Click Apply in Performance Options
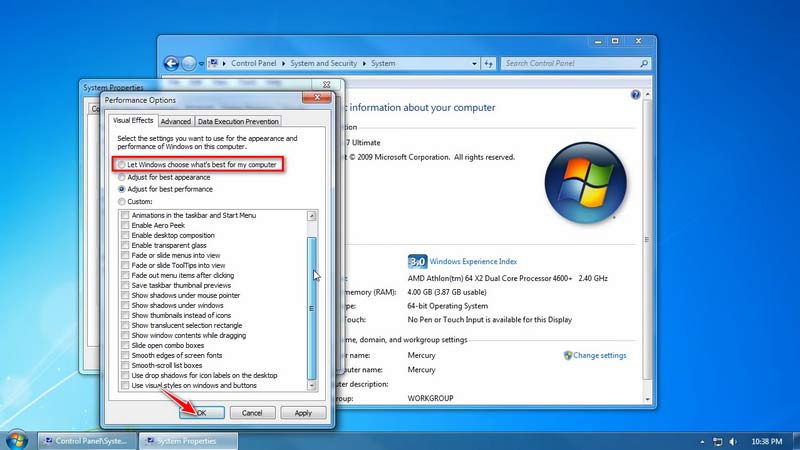Image resolution: width=800 pixels, height=450 pixels. [x=303, y=413]
